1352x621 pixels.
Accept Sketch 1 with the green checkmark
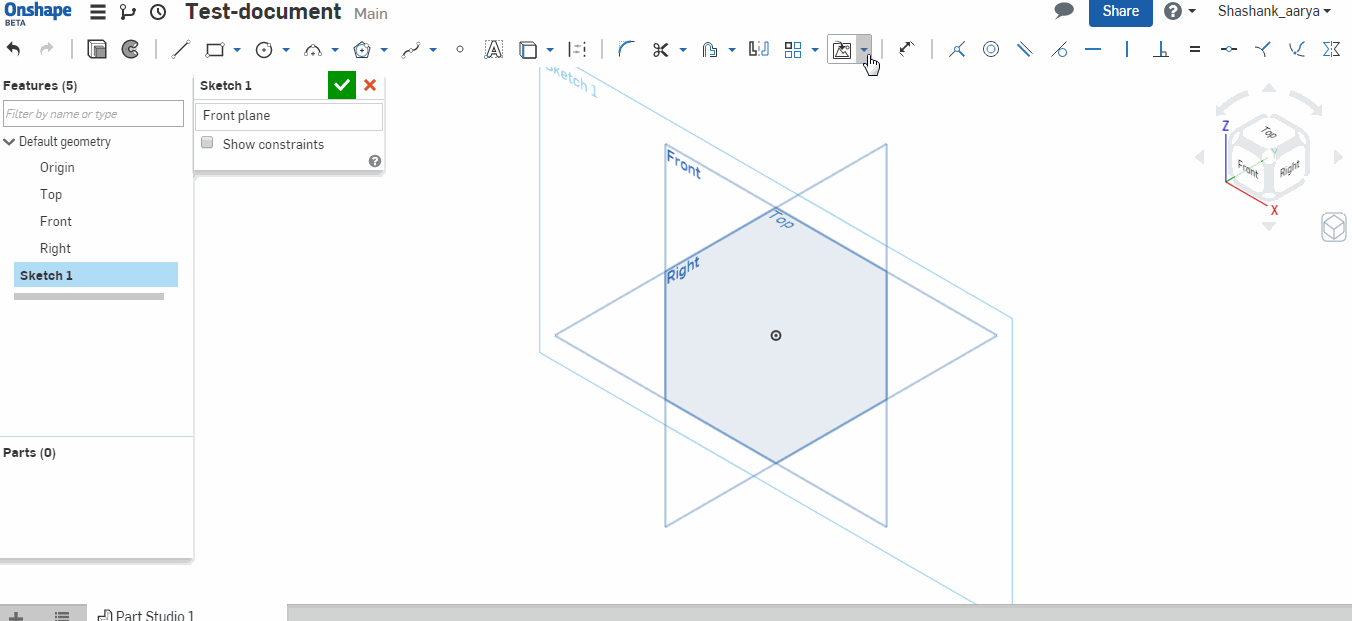pos(341,85)
